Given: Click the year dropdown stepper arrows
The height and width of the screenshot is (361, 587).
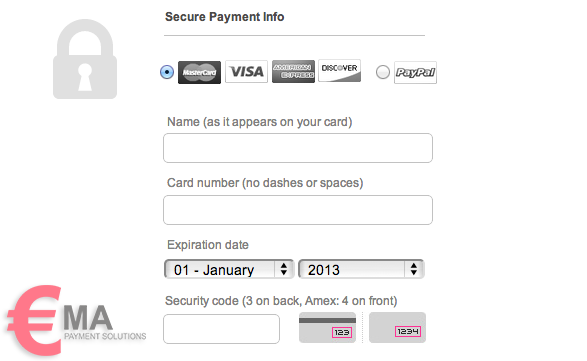Looking at the screenshot, I should (x=414, y=269).
